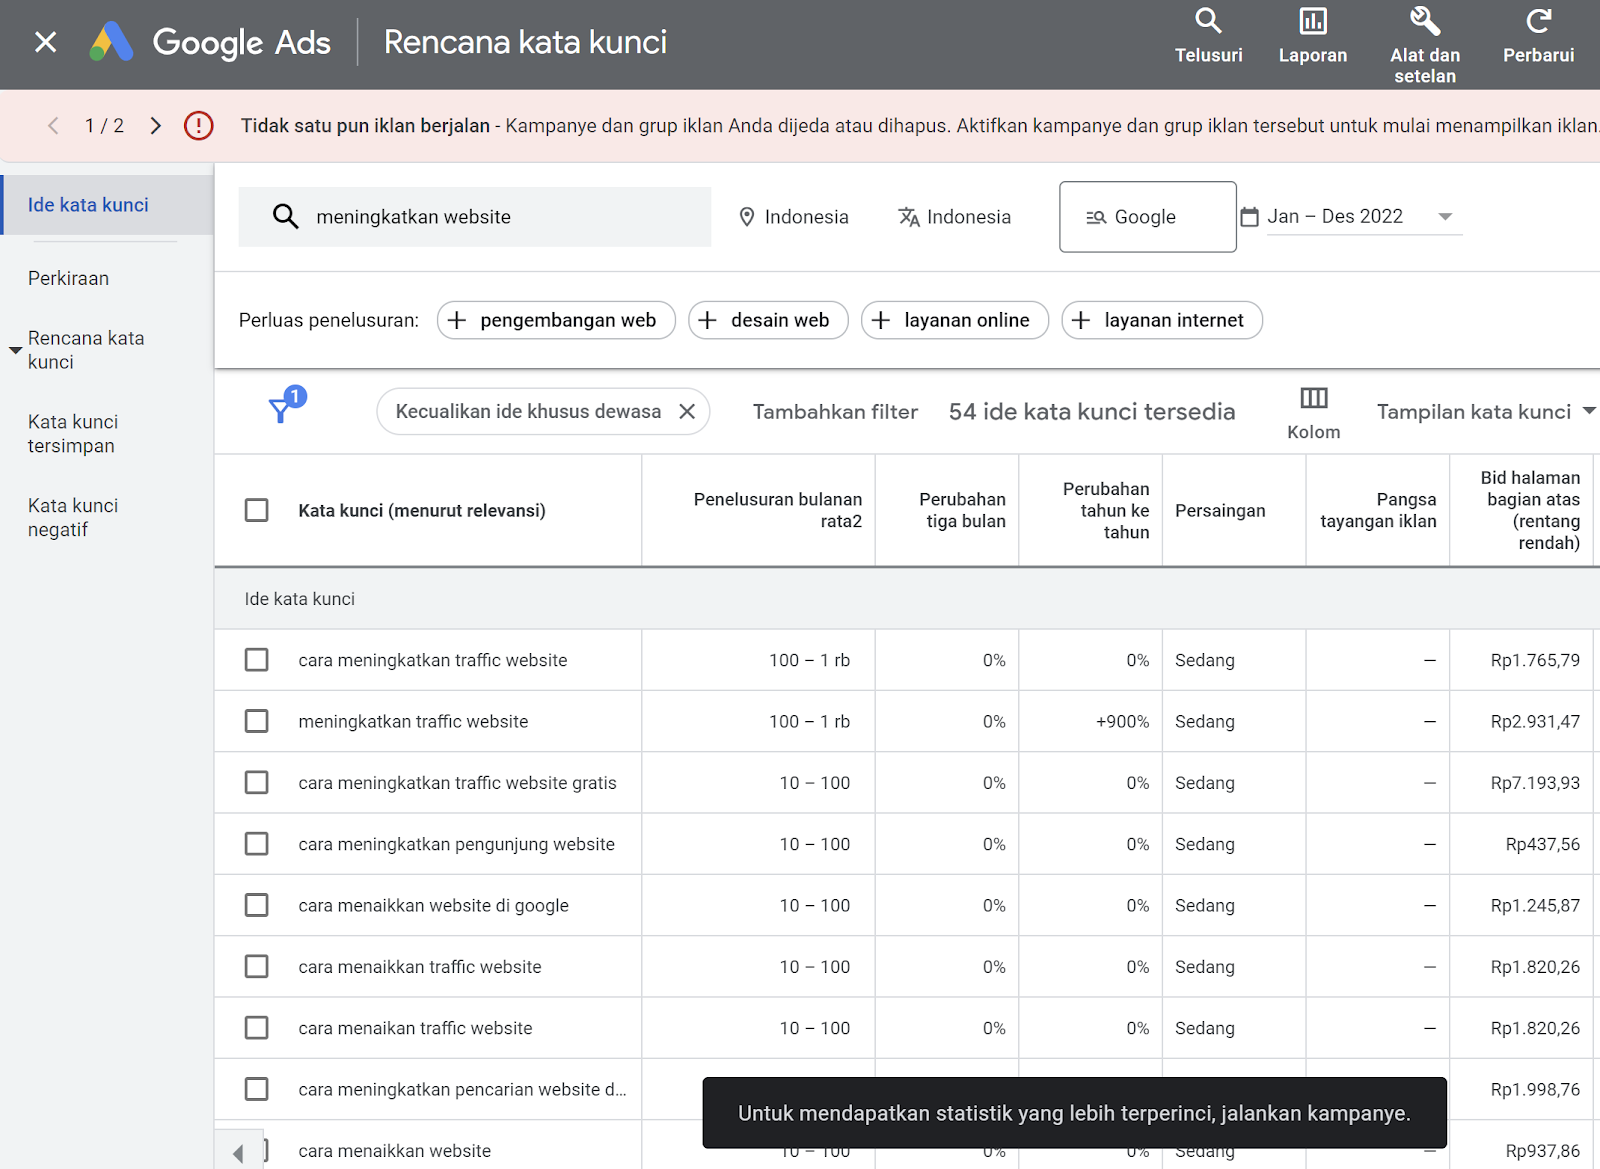The height and width of the screenshot is (1169, 1600).
Task: Click the calendar icon beside date range
Action: tap(1249, 217)
